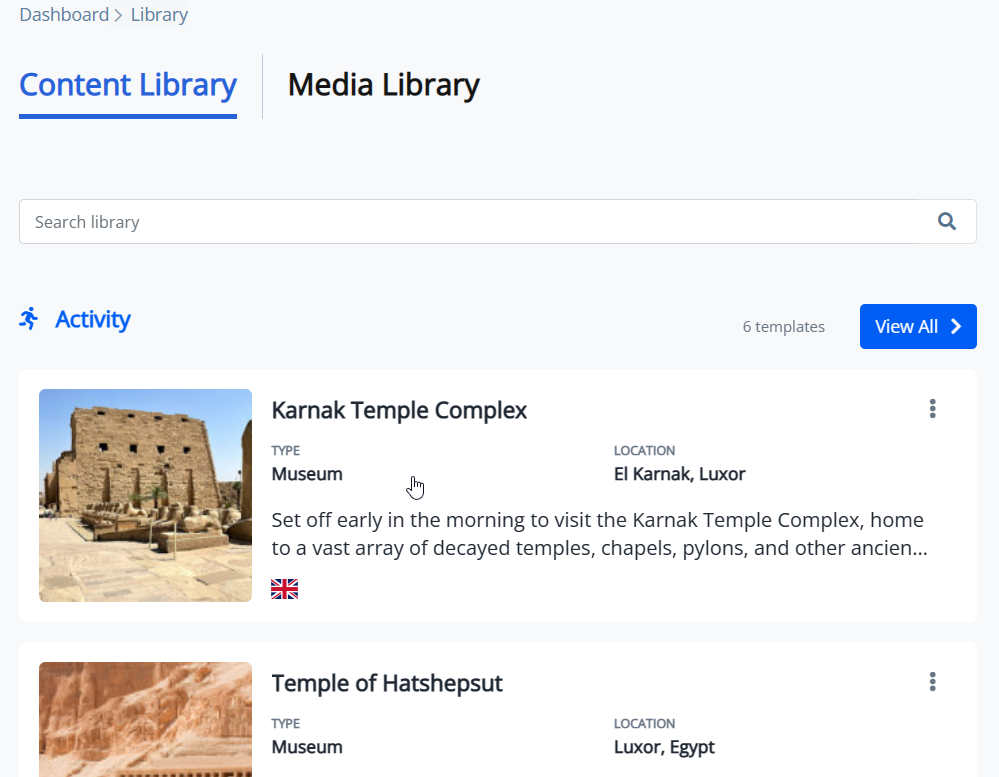The image size is (999, 777).
Task: Click the Karnak Temple Complex title
Action: (x=399, y=411)
